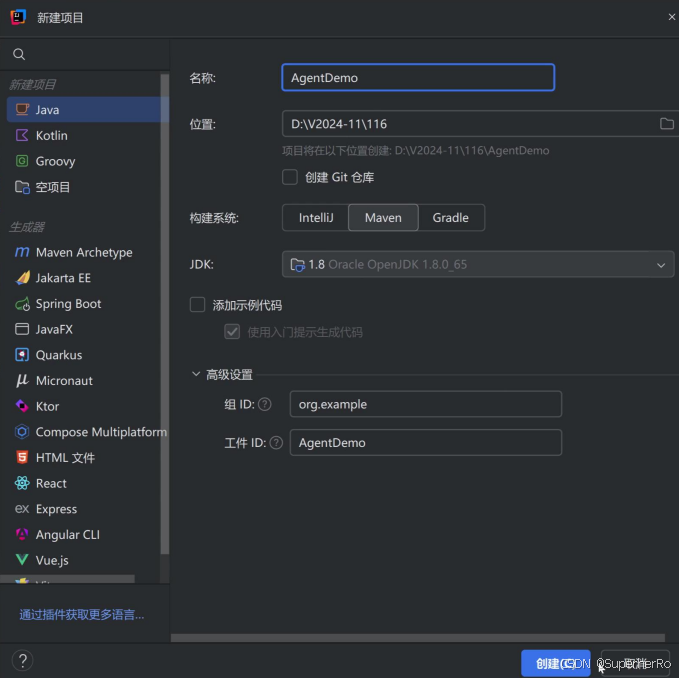Choose IntelliJ build system
This screenshot has width=679, height=678.
click(316, 217)
